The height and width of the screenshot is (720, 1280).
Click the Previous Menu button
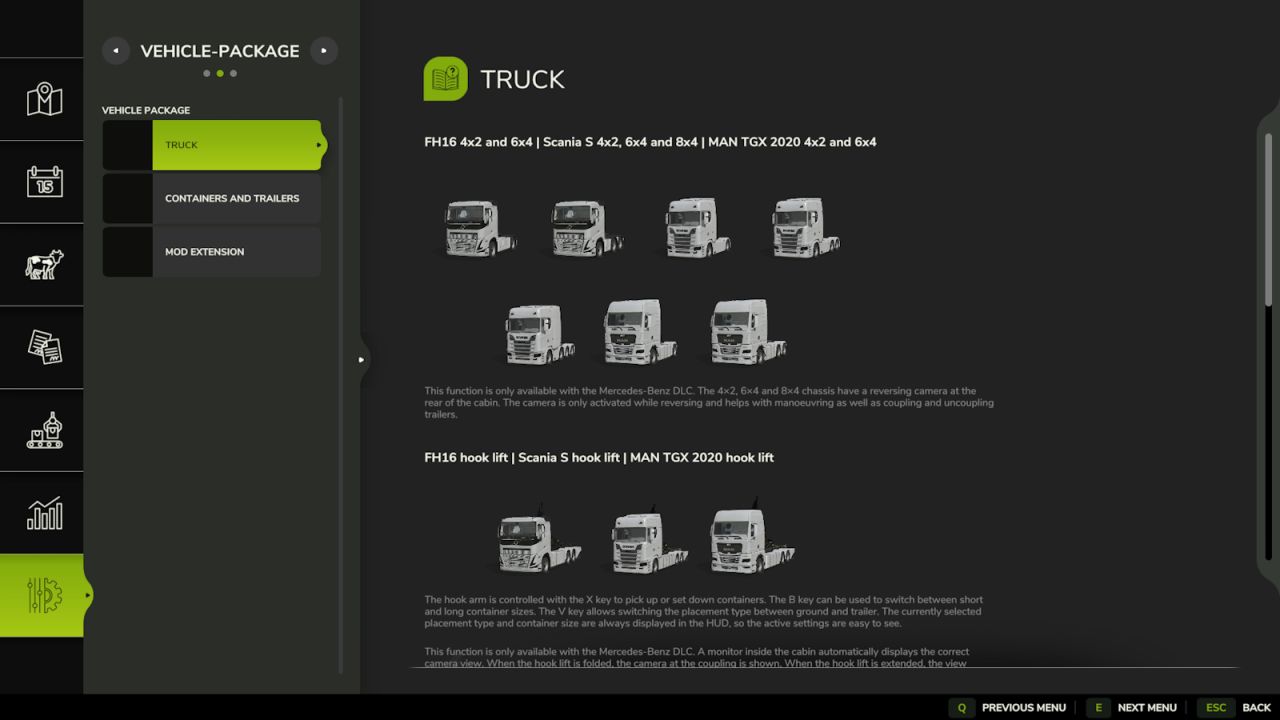[1008, 708]
